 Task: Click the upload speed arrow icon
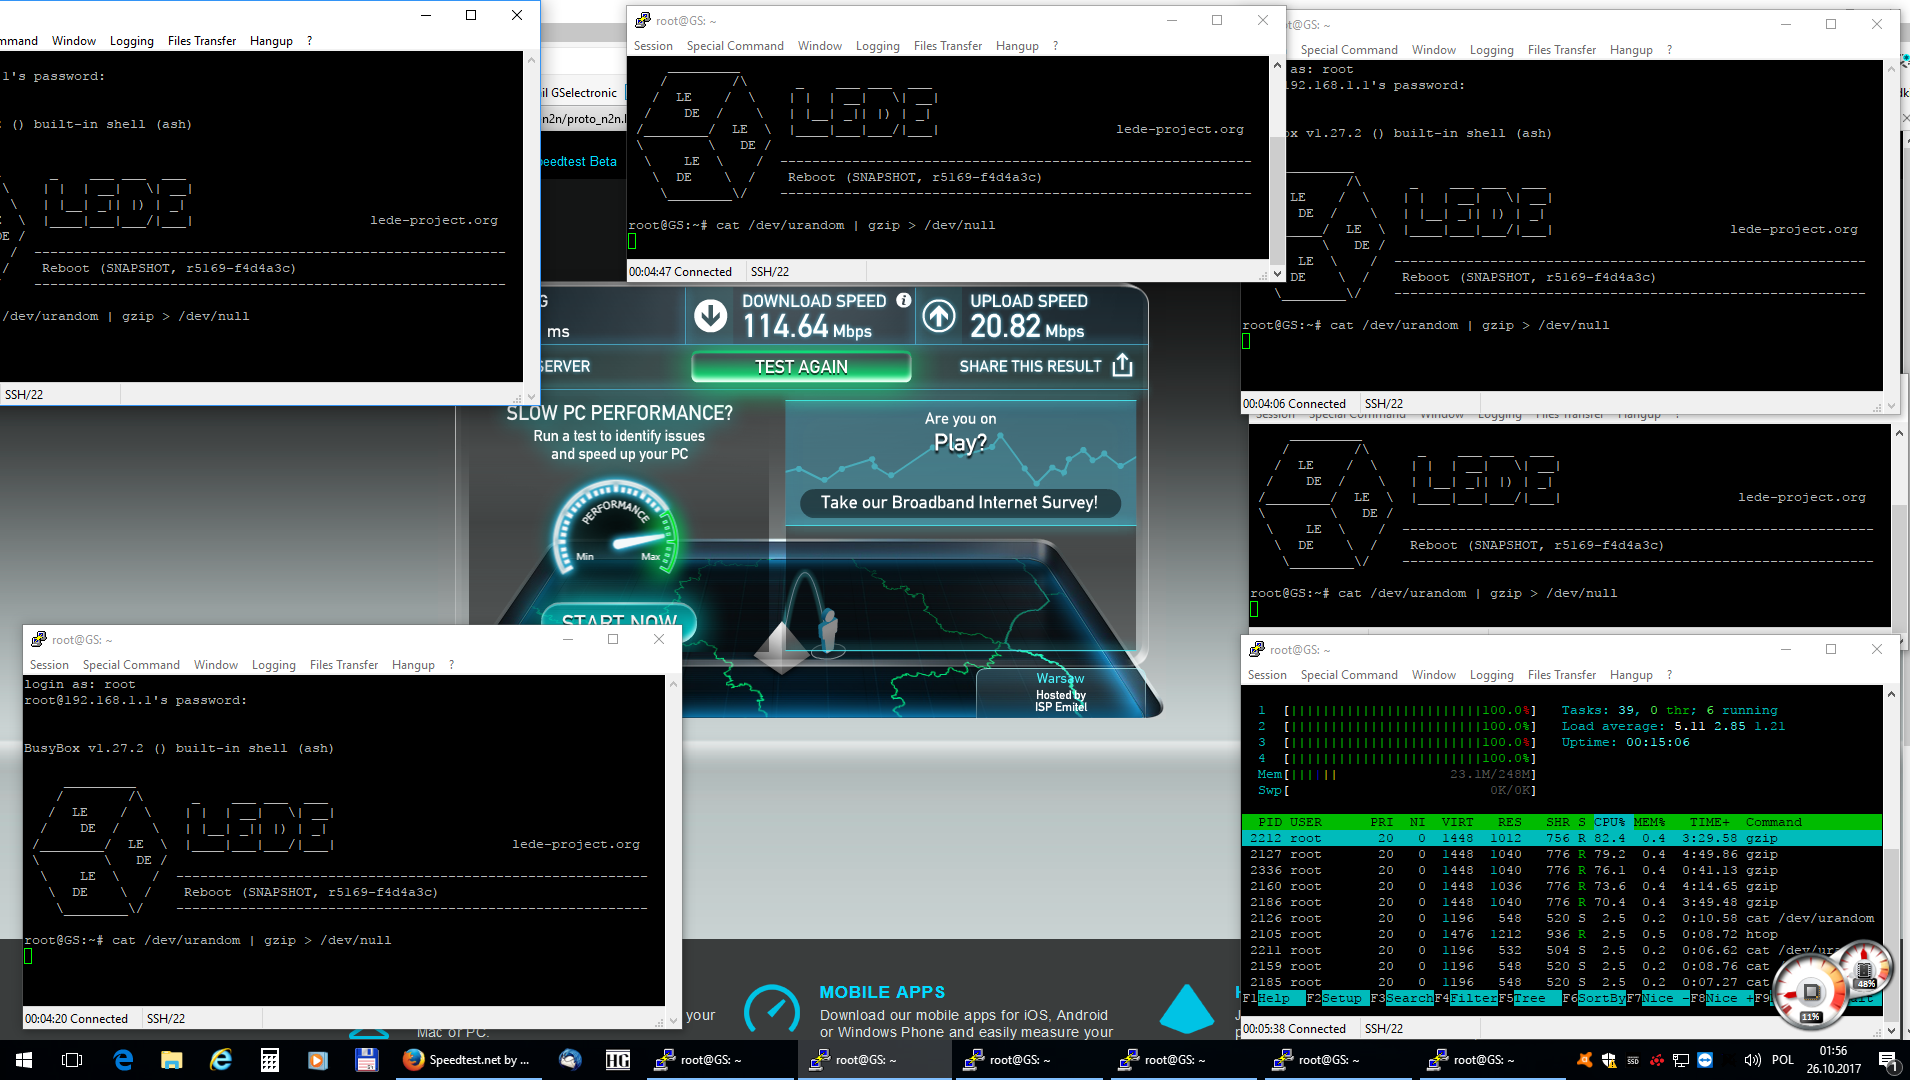click(938, 316)
